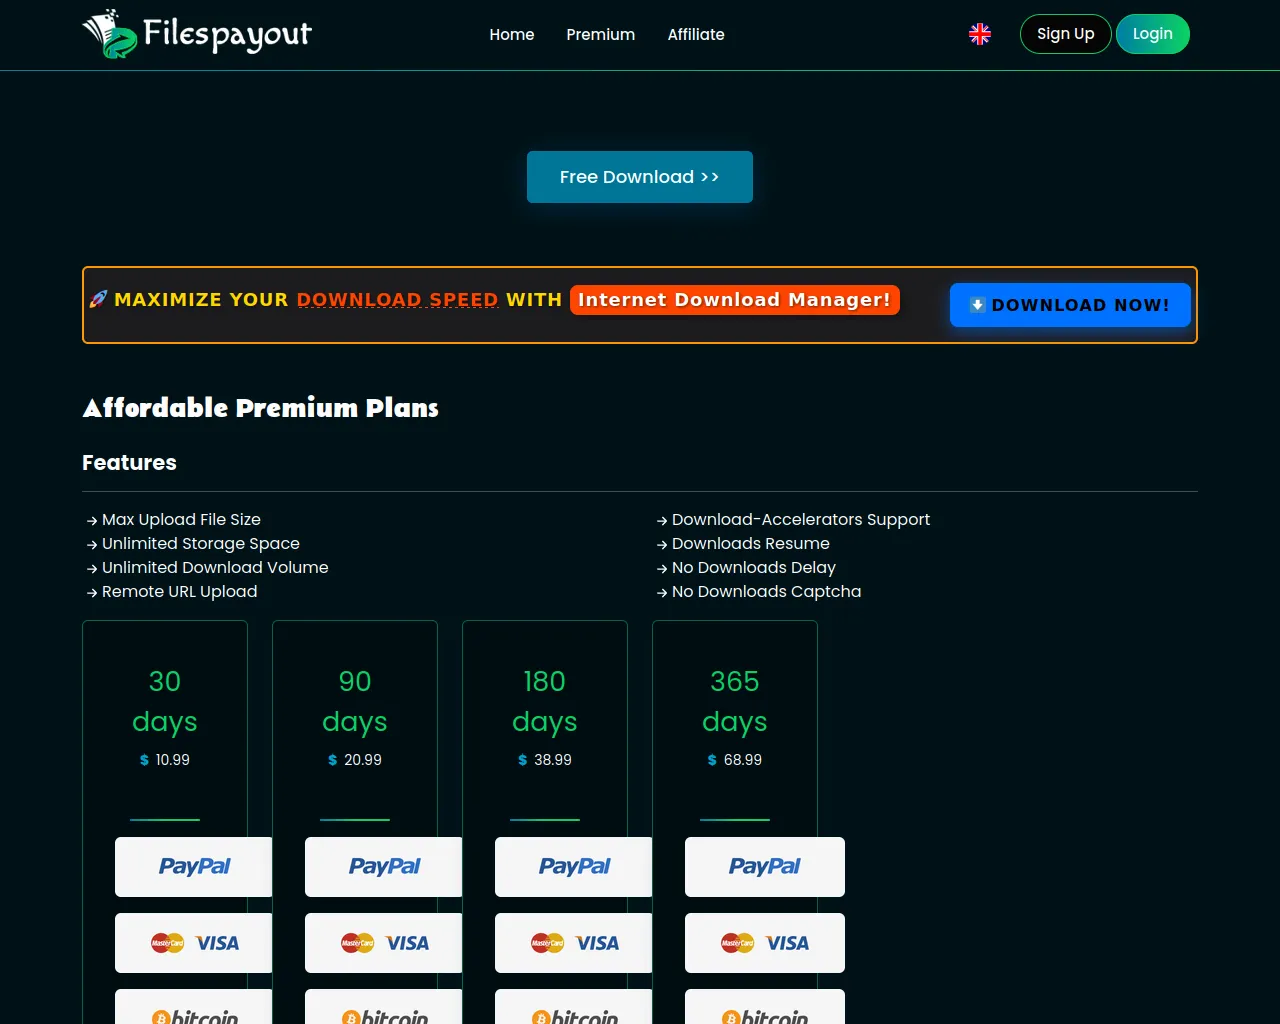
Task: Choose PayPal for the 90 days plan
Action: 384,867
